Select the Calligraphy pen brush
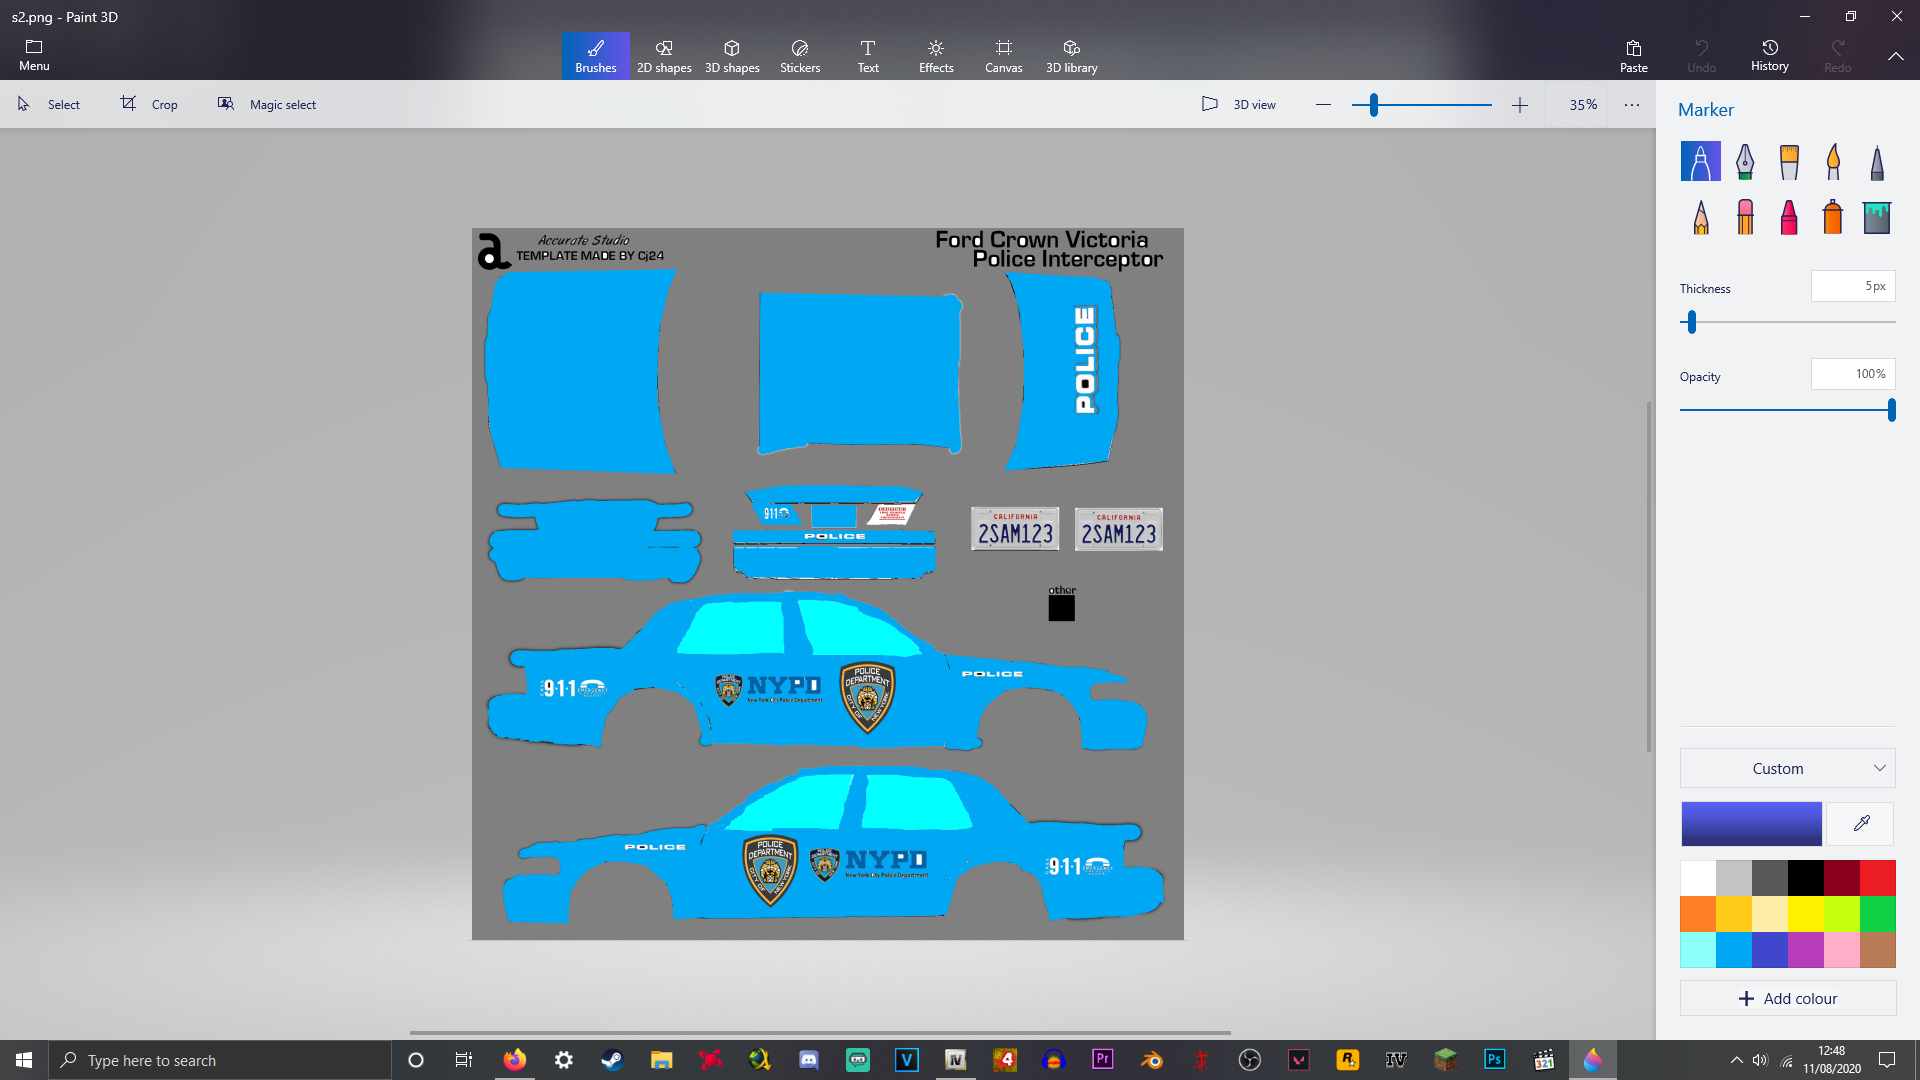The height and width of the screenshot is (1080, 1920). pos(1745,162)
